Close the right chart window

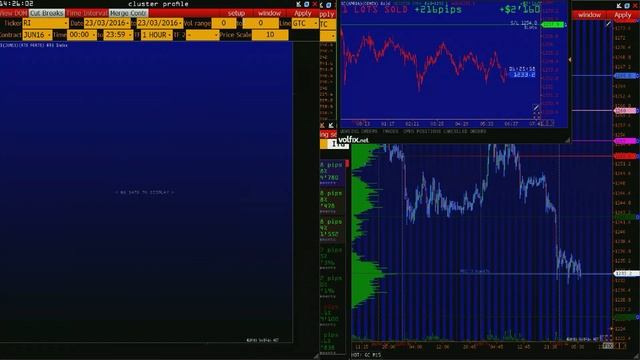(x=635, y=5)
